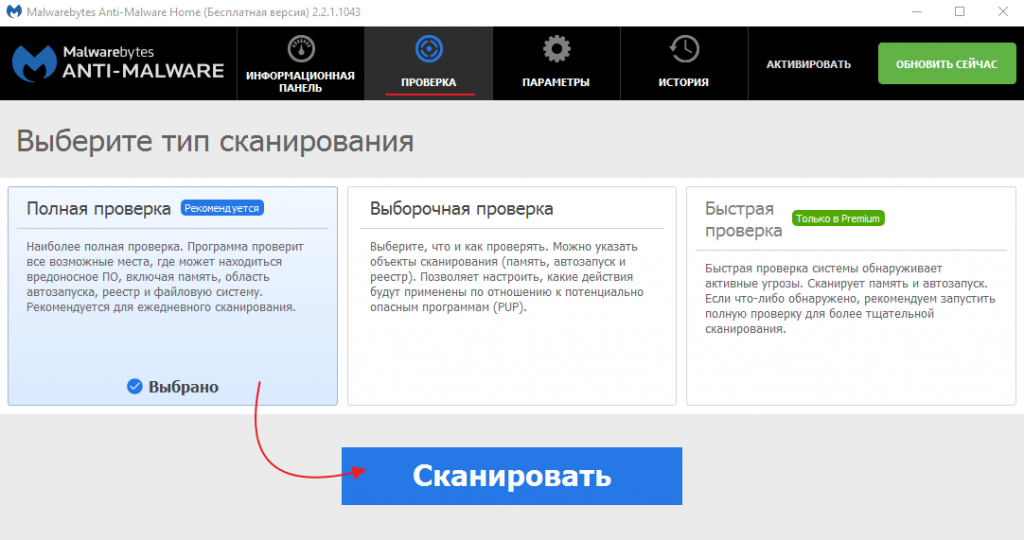Select the Проверка tab label
This screenshot has width=1024, height=540.
(x=428, y=82)
